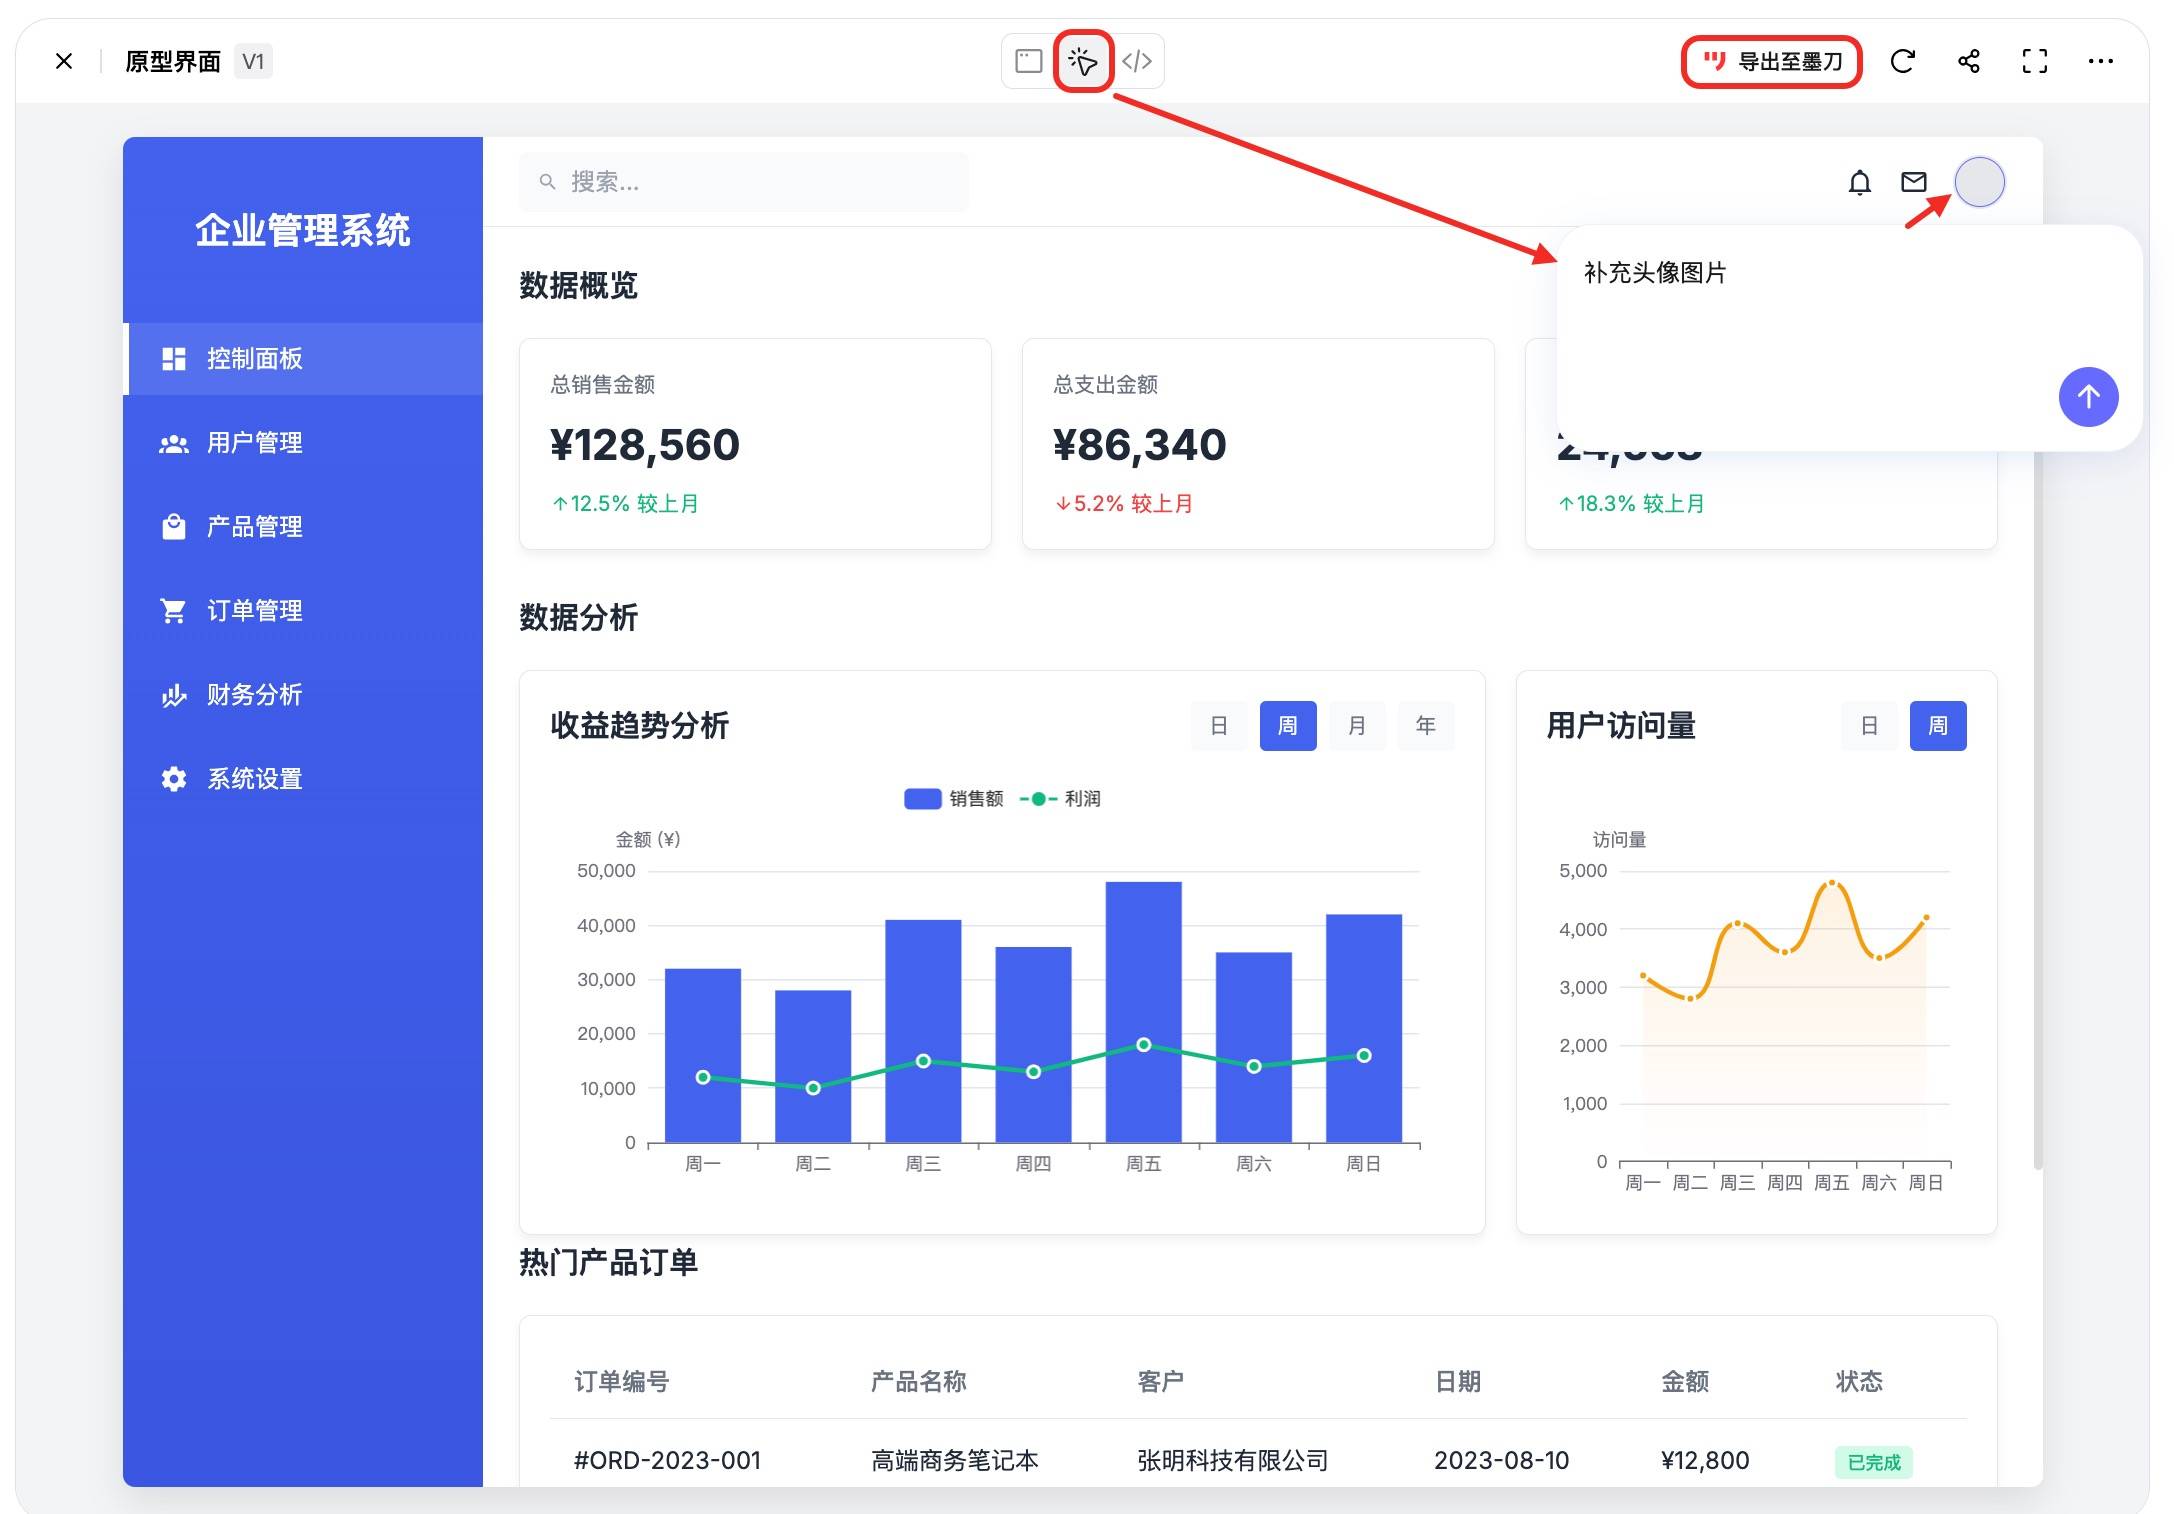Screen dimensions: 2174x1514
Task: Click the 状态 column header
Action: click(1859, 1382)
